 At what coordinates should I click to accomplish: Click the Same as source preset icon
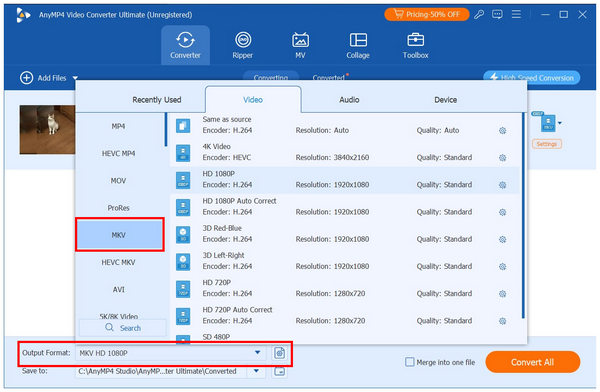(183, 126)
